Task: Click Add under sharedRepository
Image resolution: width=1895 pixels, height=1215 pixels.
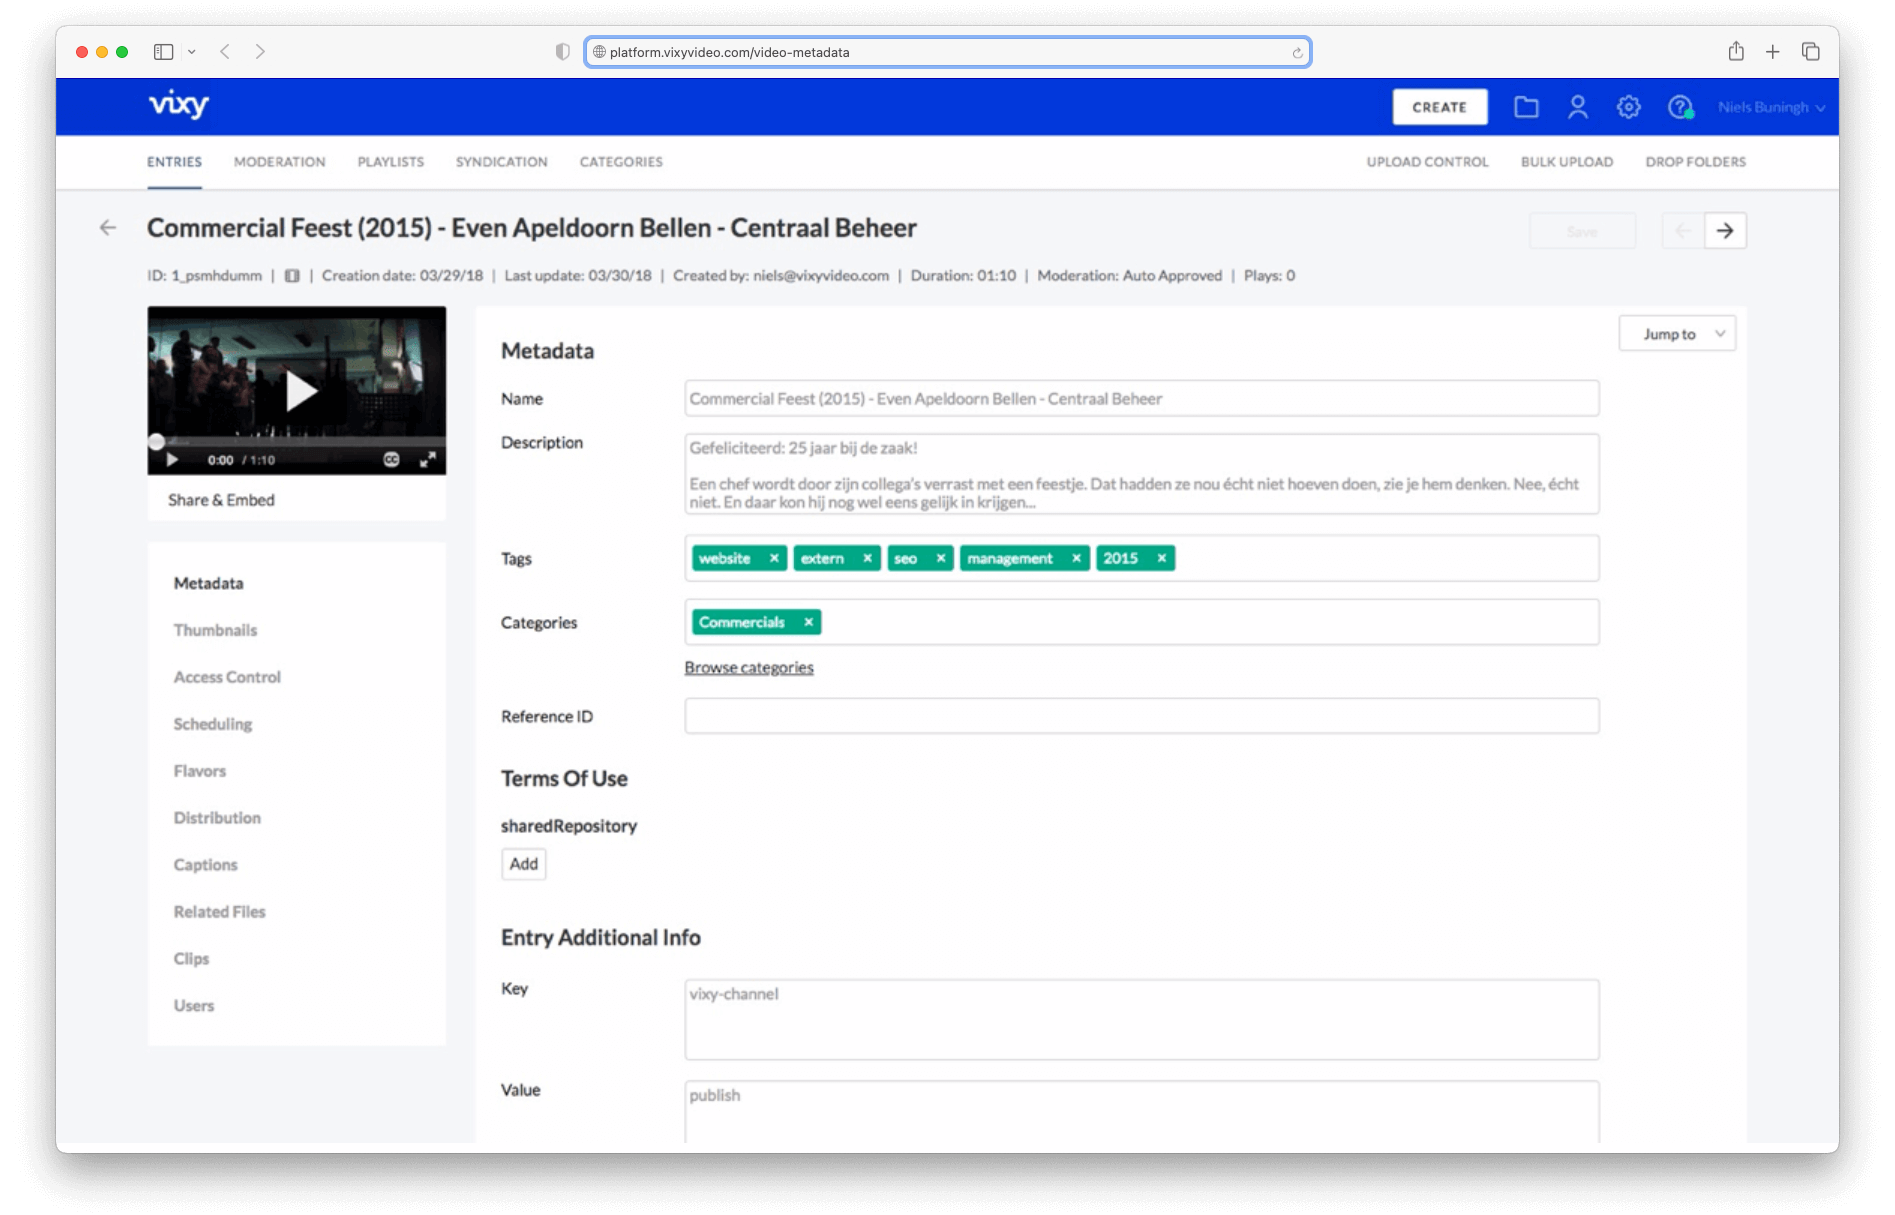Action: pyautogui.click(x=523, y=864)
